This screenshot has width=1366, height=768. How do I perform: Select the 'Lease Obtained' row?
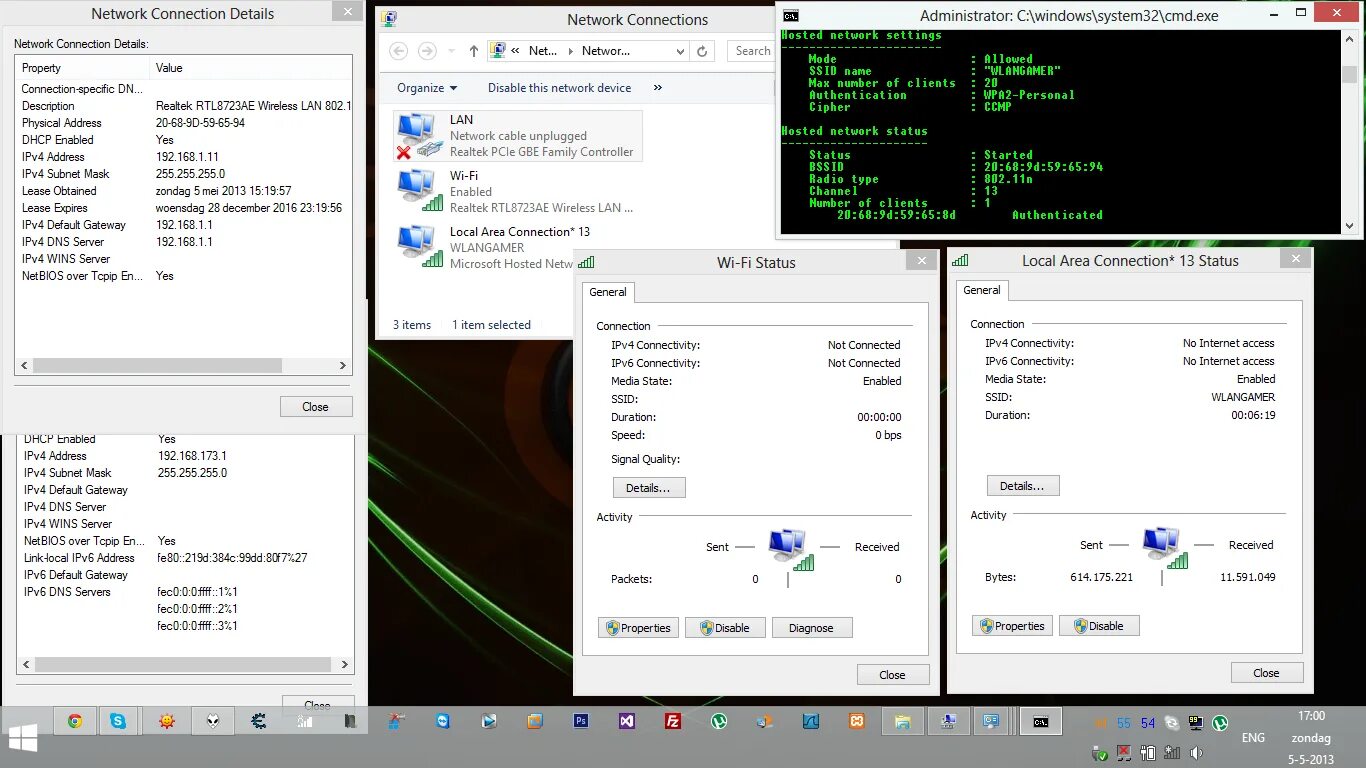[x=184, y=191]
